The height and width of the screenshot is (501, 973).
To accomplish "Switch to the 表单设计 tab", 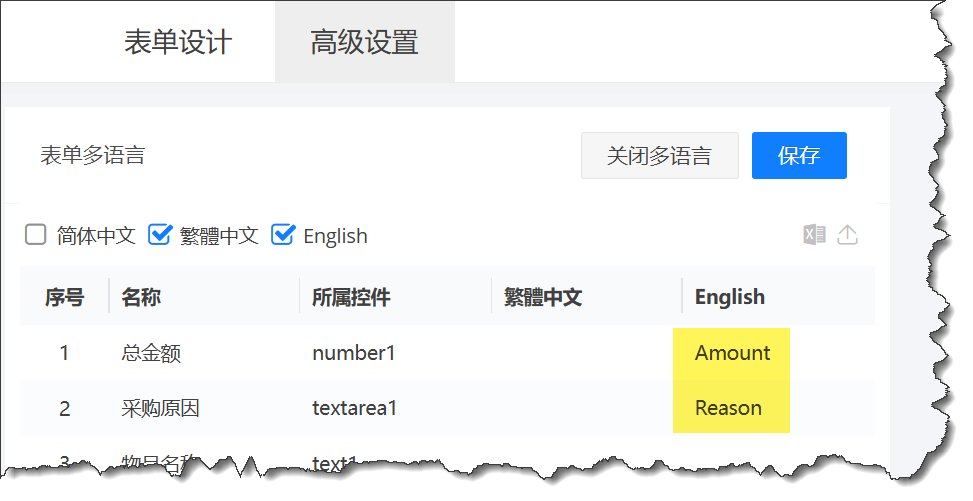I will point(178,42).
